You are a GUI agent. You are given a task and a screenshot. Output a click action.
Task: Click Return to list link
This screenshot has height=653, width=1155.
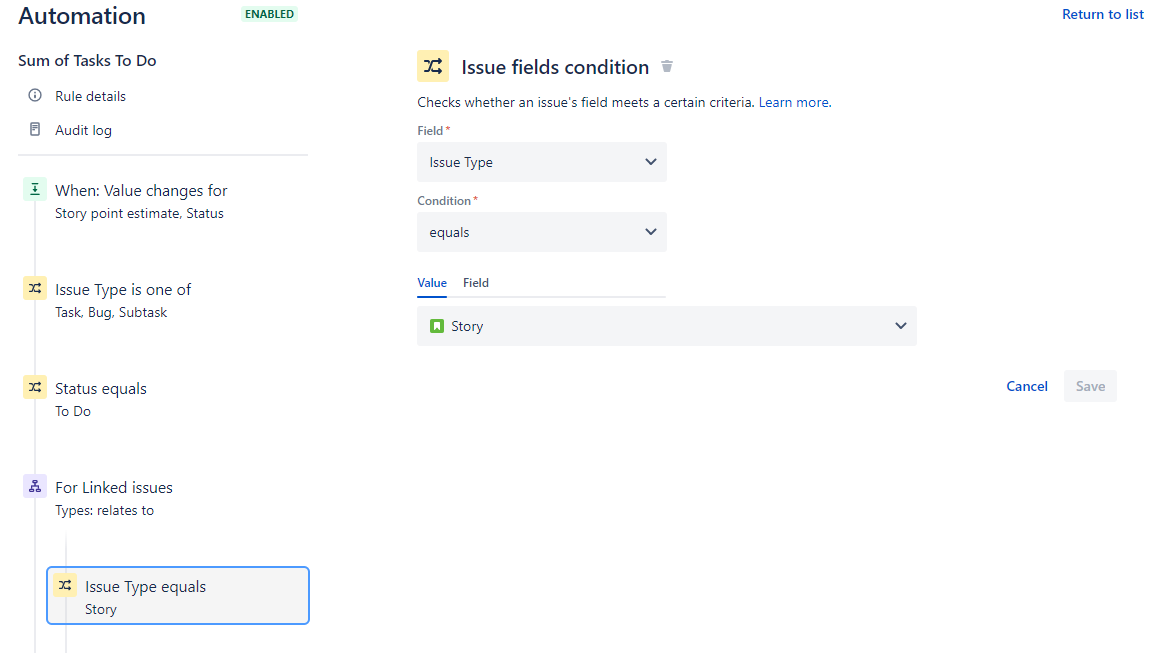1103,14
